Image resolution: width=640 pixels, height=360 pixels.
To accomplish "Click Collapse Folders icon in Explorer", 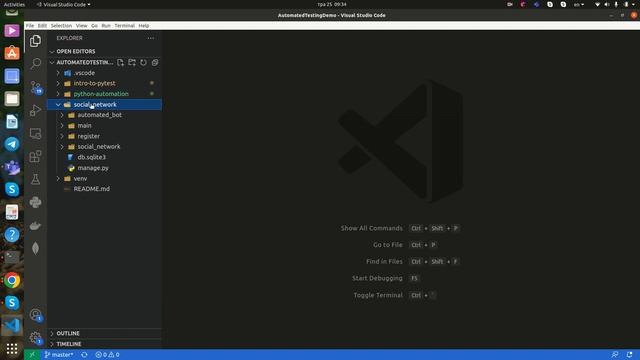I will [155, 62].
